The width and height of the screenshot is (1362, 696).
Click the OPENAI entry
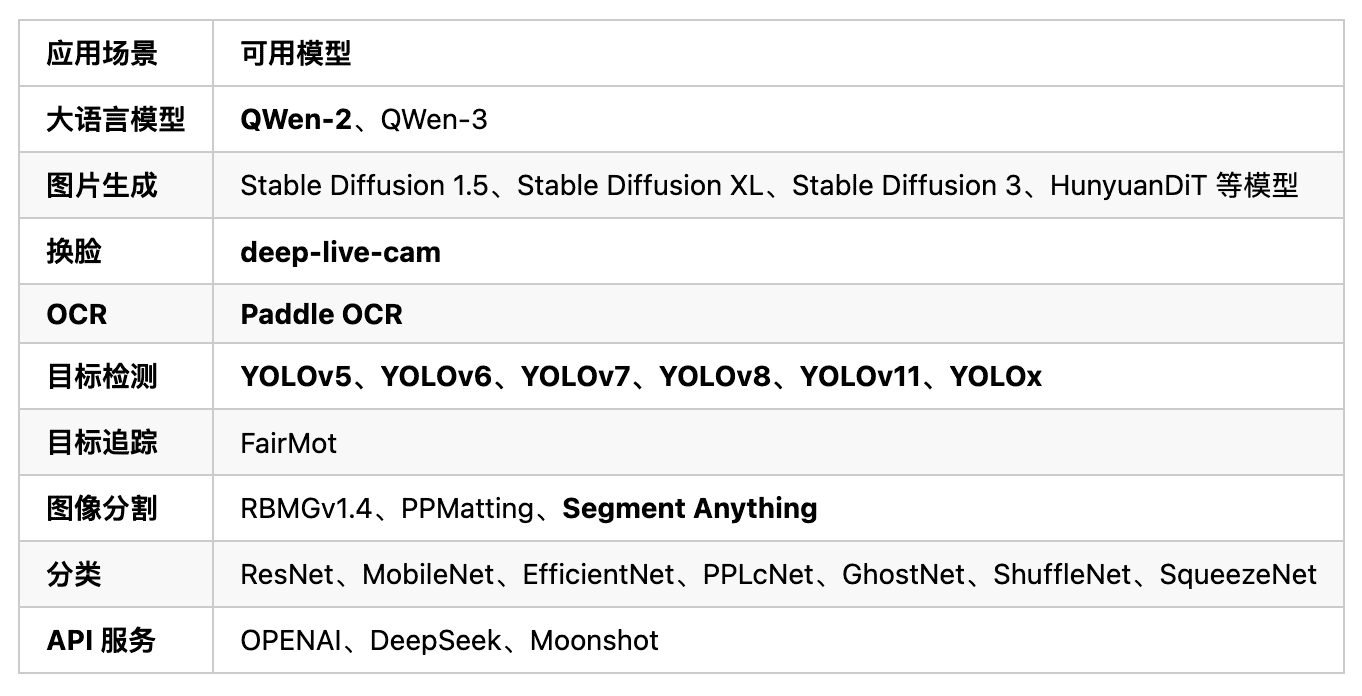291,641
